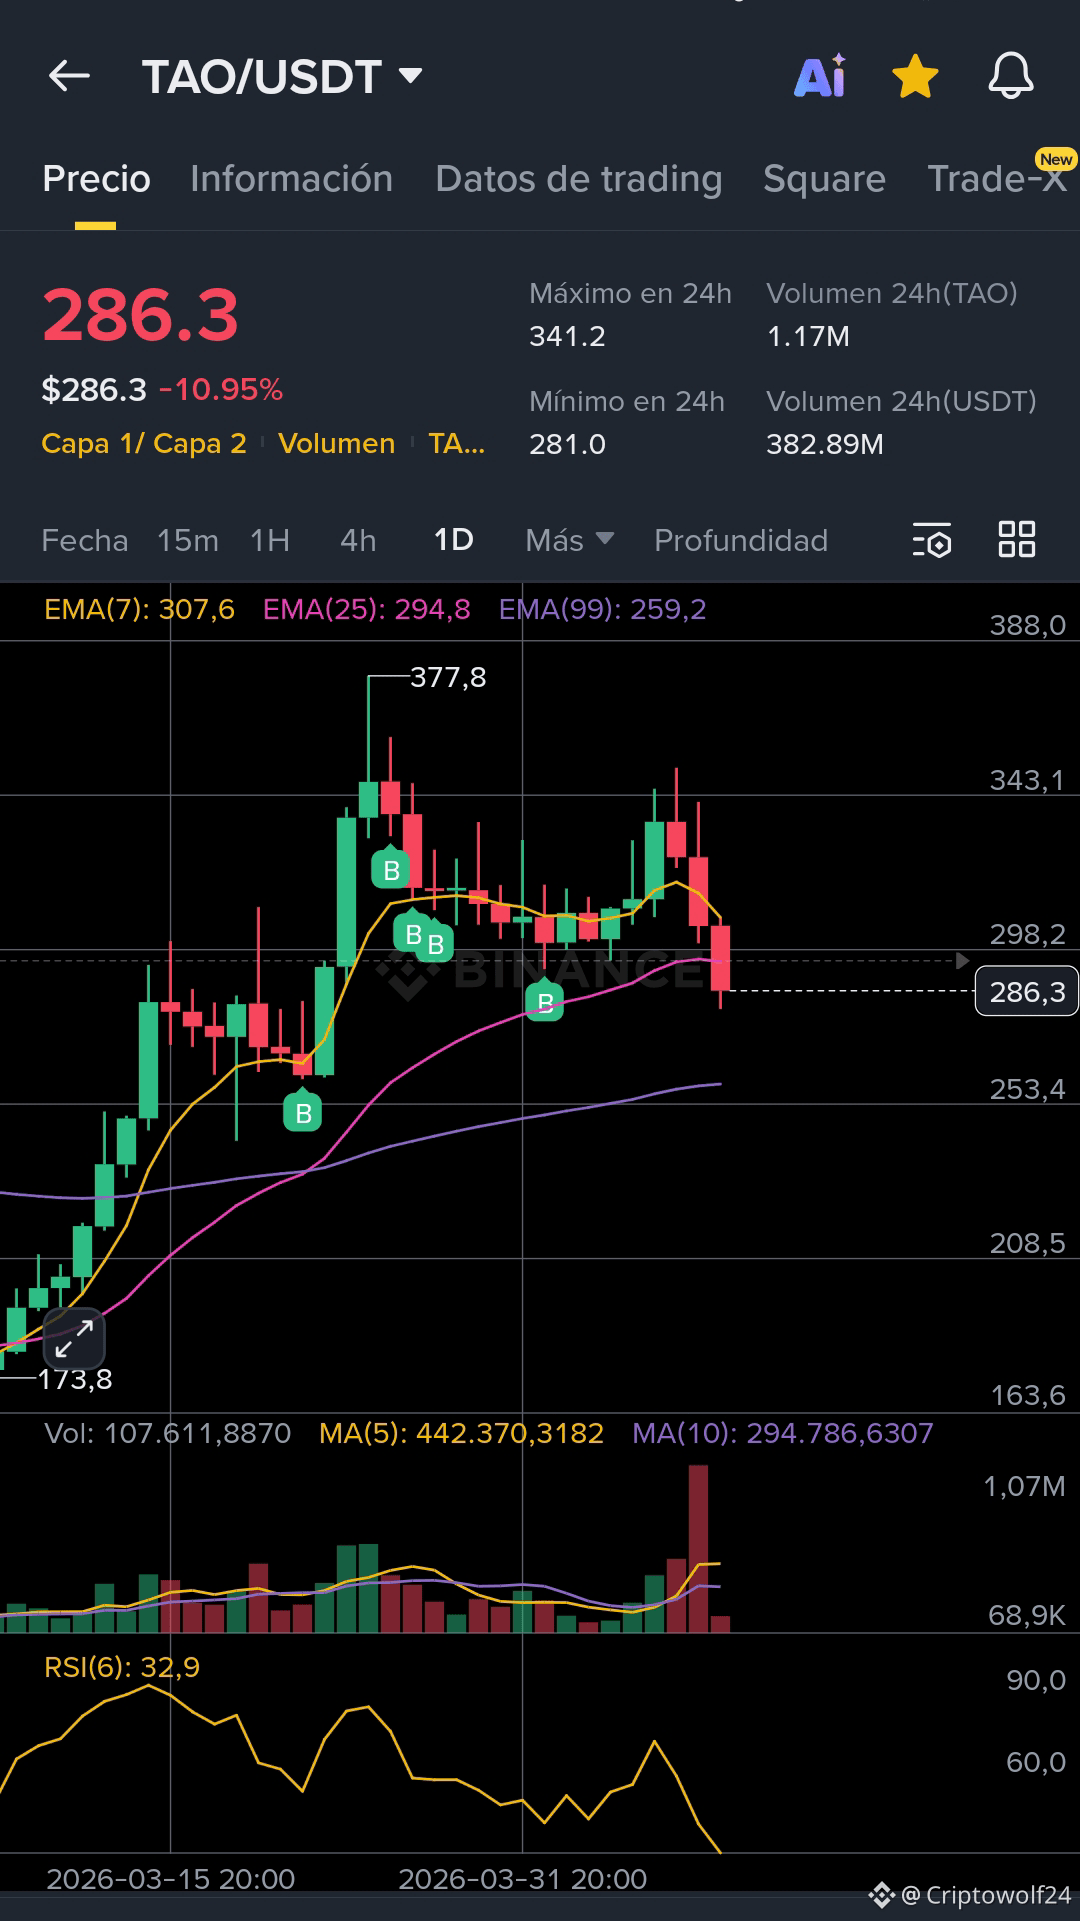Tap the 2026-03-31 20:00 date label
This screenshot has height=1921, width=1080.
523,1880
